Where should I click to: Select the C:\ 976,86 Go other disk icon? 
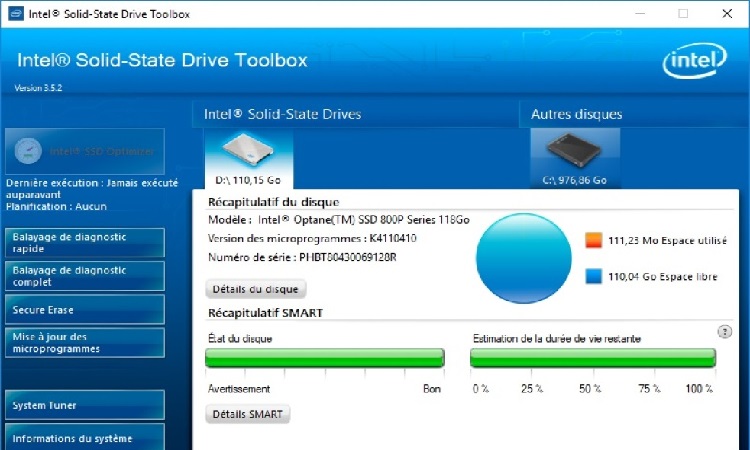(575, 159)
